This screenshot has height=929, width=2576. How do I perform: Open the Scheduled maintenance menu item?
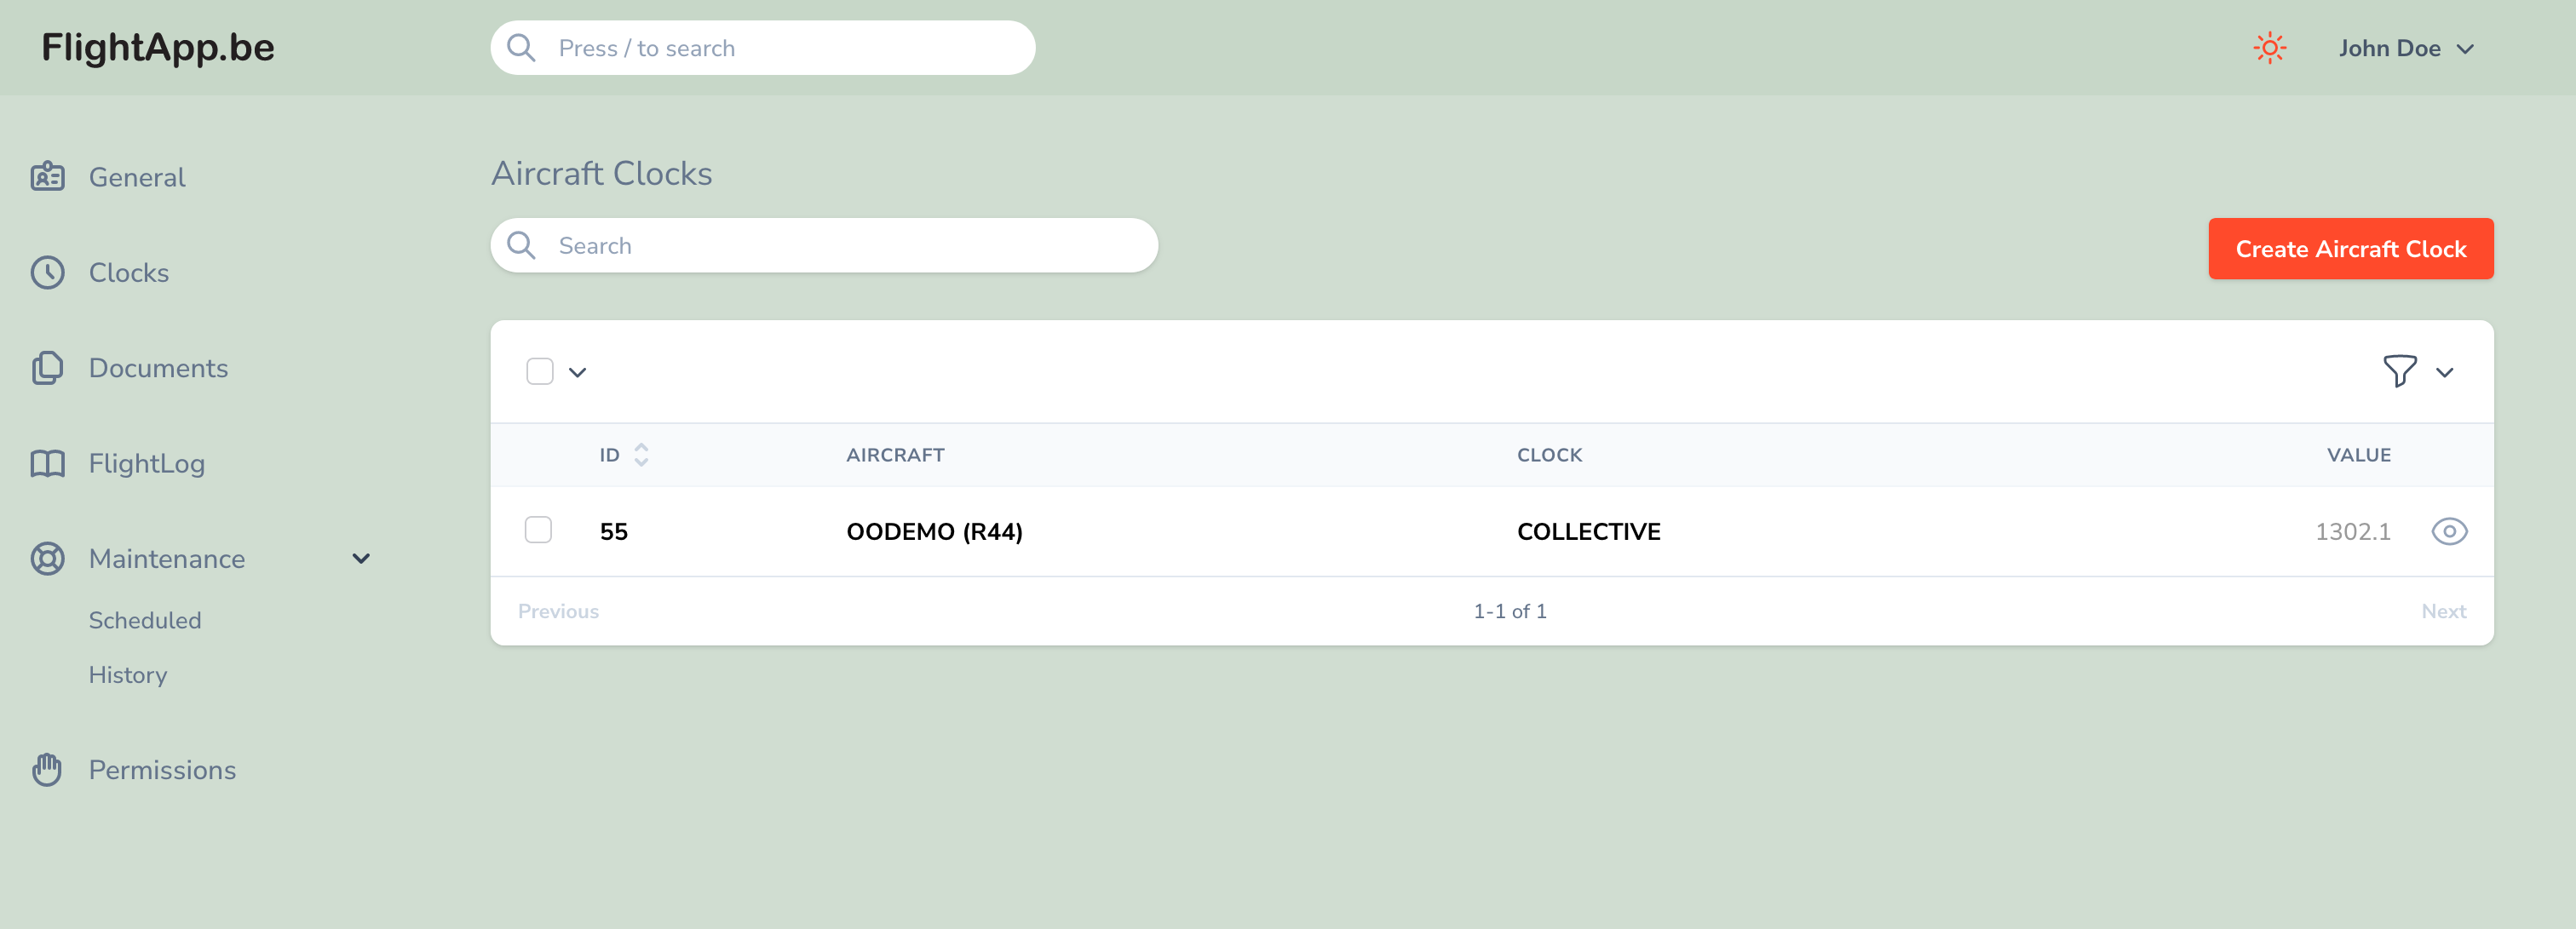(x=145, y=621)
